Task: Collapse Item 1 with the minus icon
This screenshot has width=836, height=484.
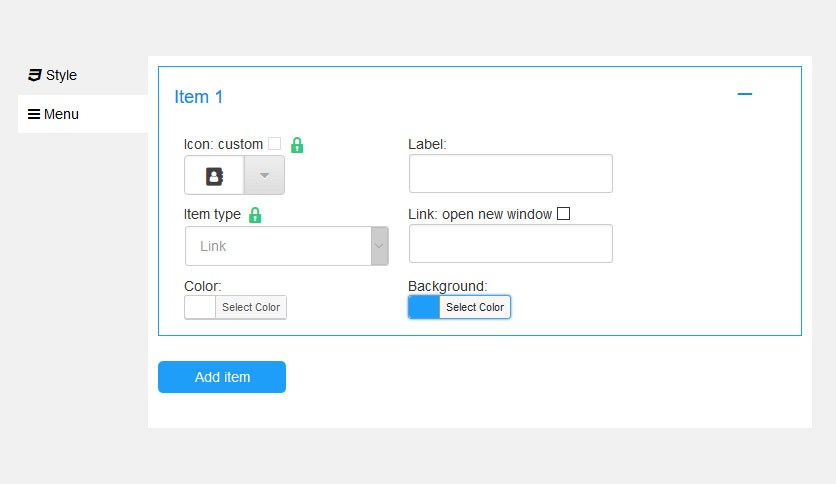Action: point(745,94)
